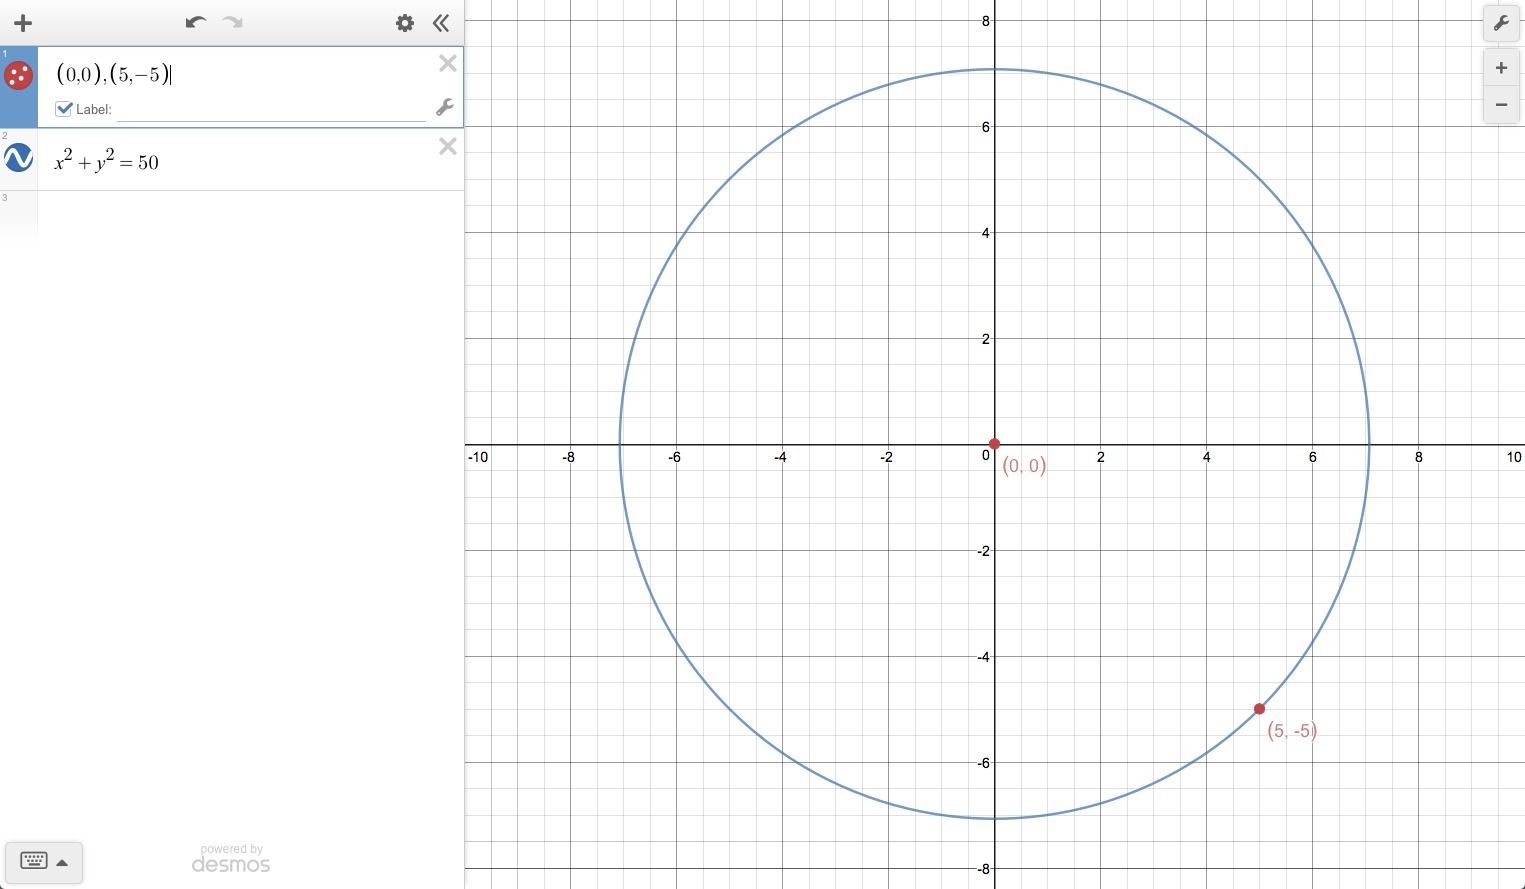Expand keyboard options arrow
The height and width of the screenshot is (889, 1525).
coord(62,862)
